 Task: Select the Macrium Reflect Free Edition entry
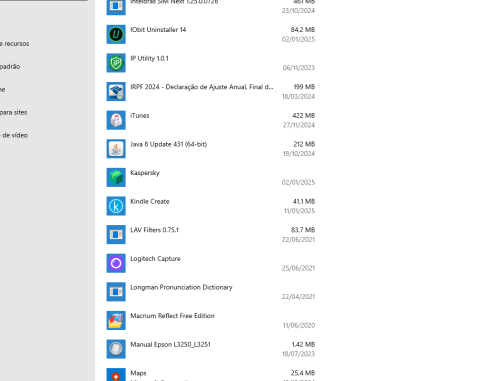click(172, 316)
